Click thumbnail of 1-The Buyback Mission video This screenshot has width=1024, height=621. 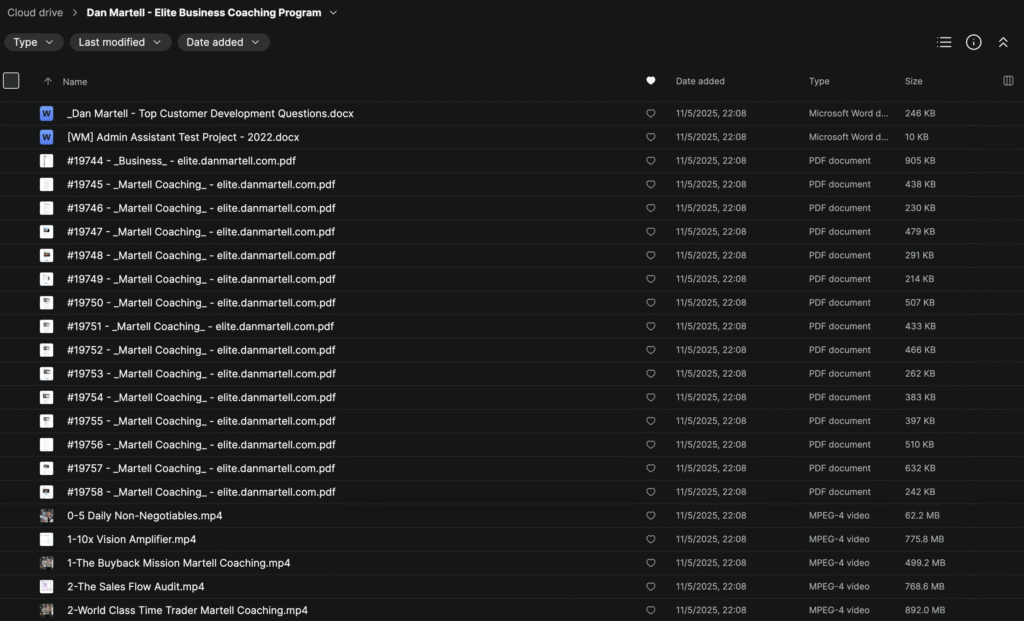click(x=46, y=563)
